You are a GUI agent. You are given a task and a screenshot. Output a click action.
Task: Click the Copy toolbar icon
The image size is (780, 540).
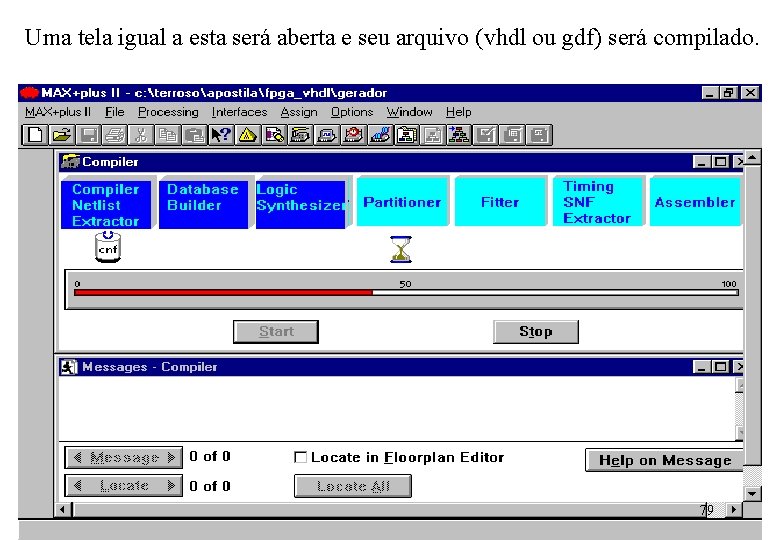[x=168, y=135]
